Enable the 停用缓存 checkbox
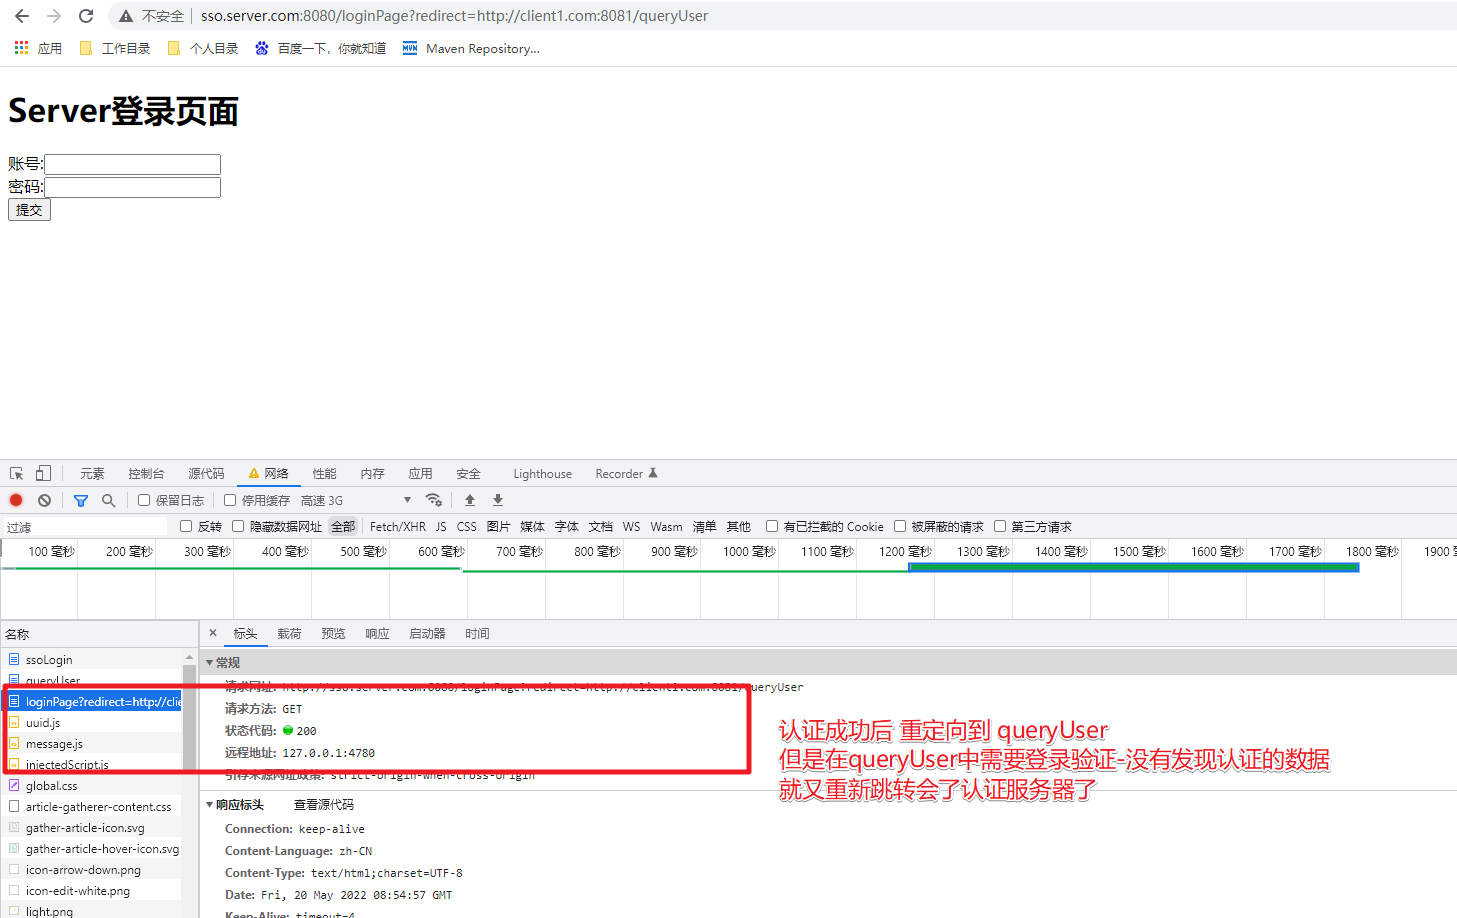The width and height of the screenshot is (1457, 918). click(230, 500)
